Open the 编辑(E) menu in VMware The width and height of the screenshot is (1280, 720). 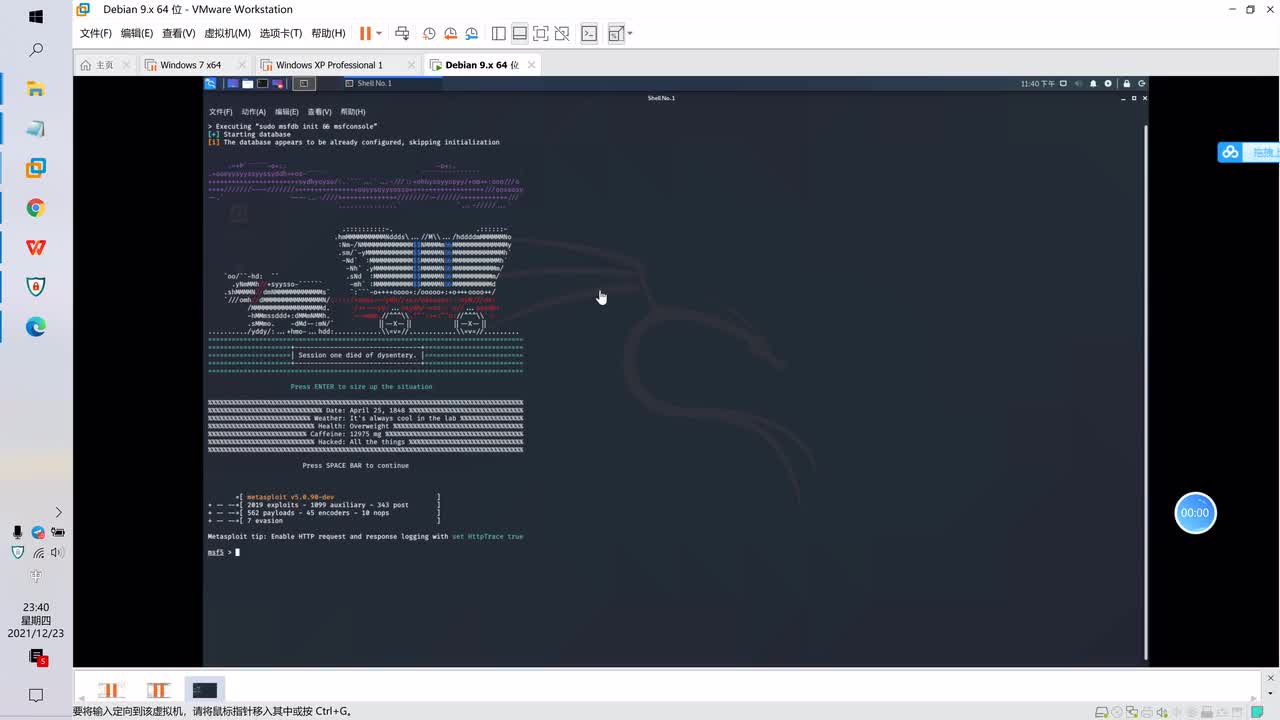point(137,33)
